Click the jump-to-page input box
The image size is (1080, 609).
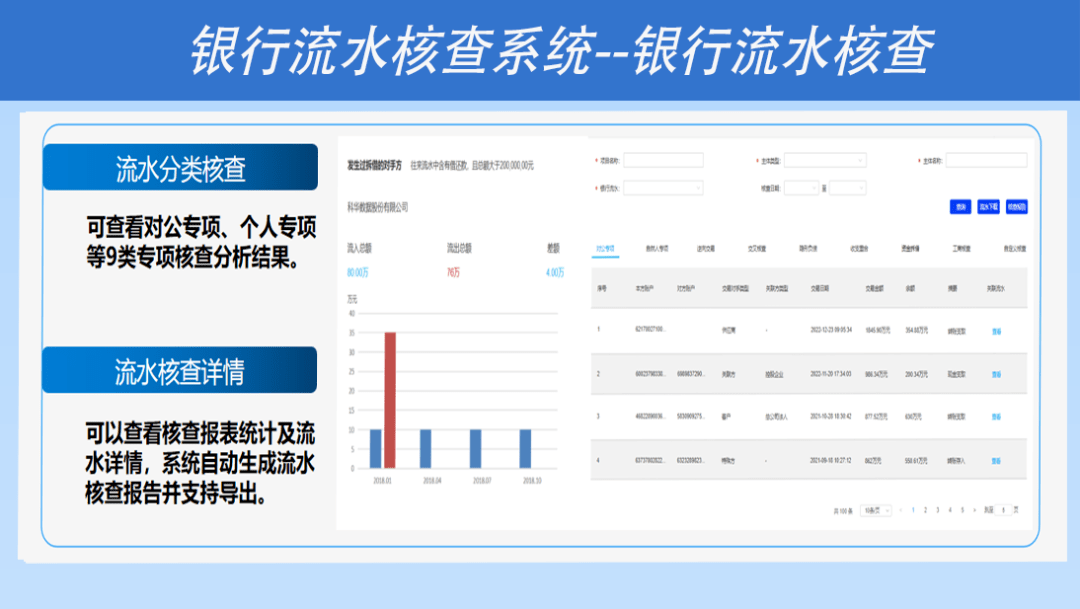tap(1004, 510)
